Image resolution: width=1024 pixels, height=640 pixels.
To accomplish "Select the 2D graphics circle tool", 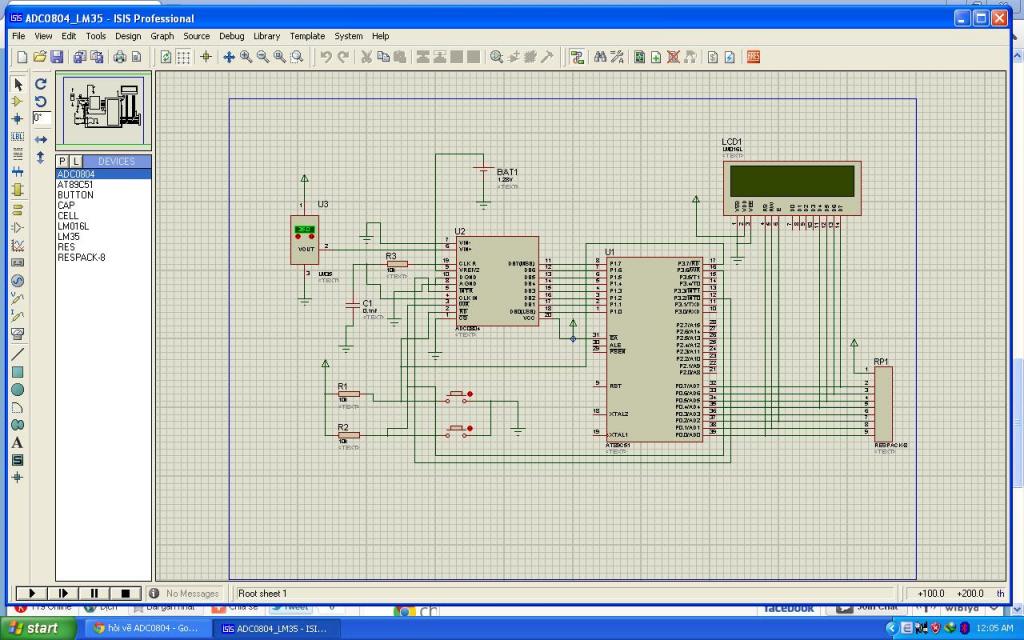I will pos(18,389).
